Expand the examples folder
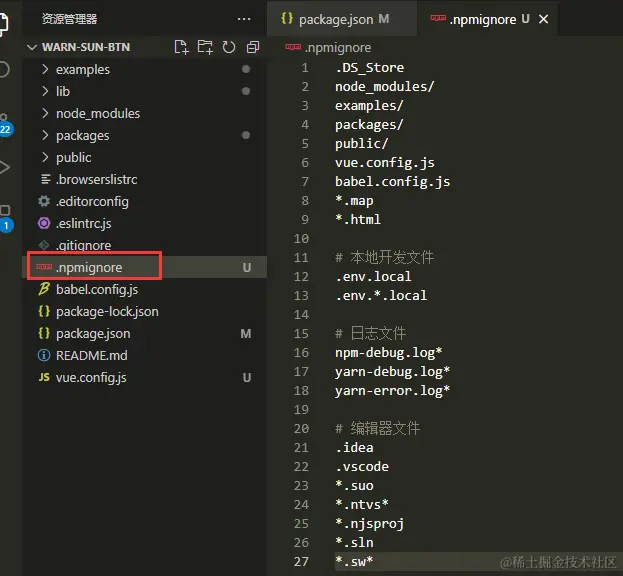This screenshot has height=576, width=623. (145, 70)
